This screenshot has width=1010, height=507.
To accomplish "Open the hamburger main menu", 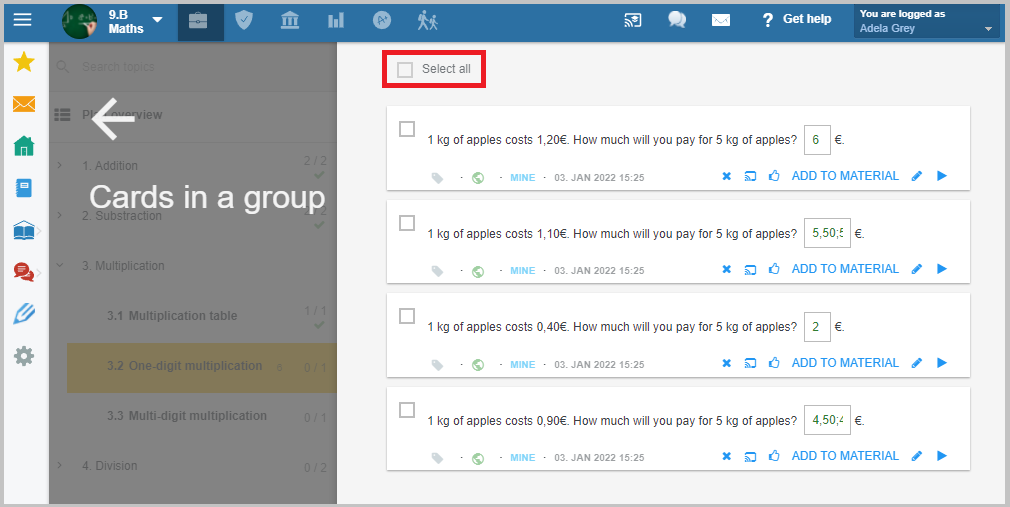I will click(x=23, y=19).
